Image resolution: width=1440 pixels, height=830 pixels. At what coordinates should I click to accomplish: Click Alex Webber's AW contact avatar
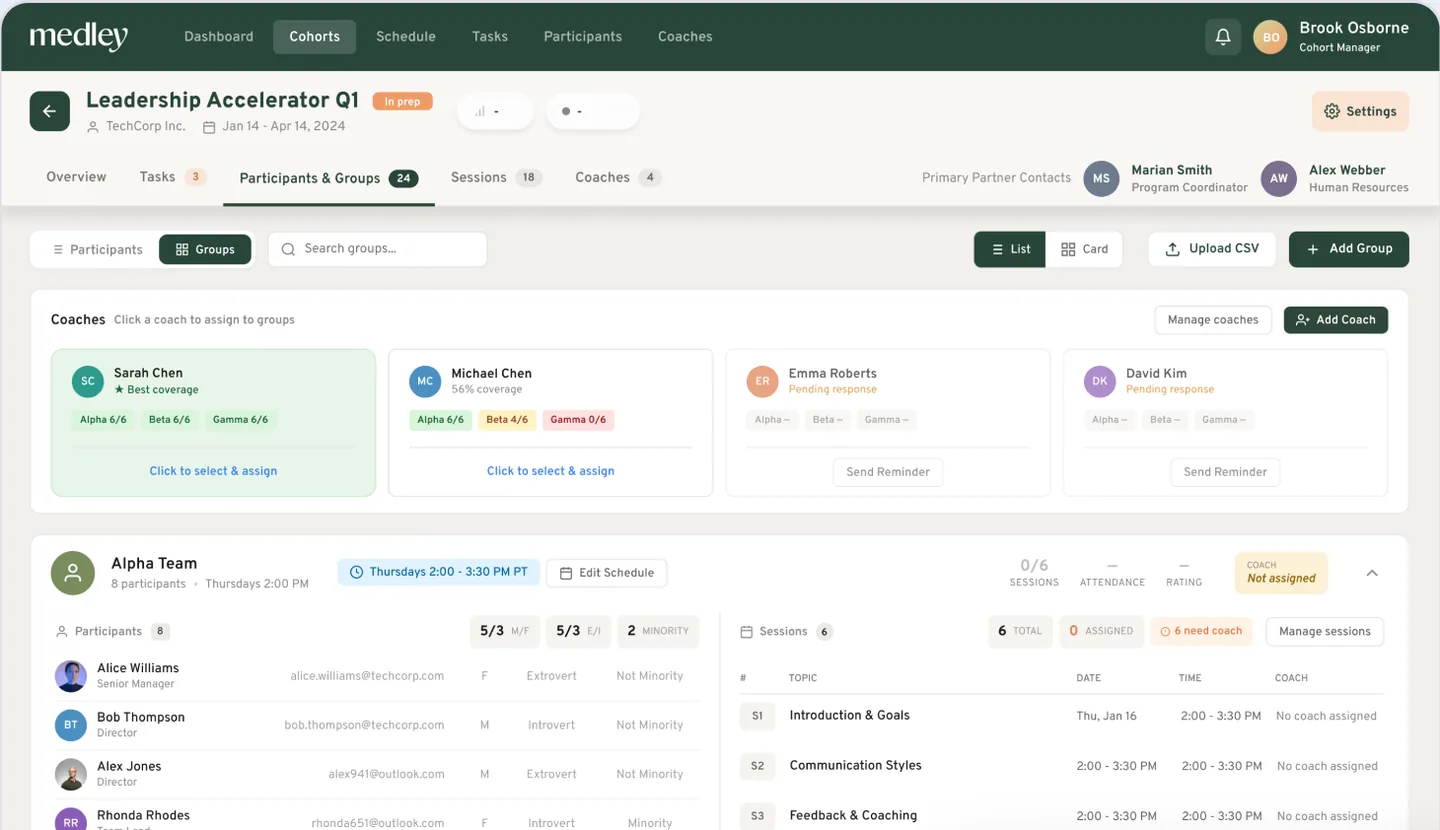(1279, 178)
